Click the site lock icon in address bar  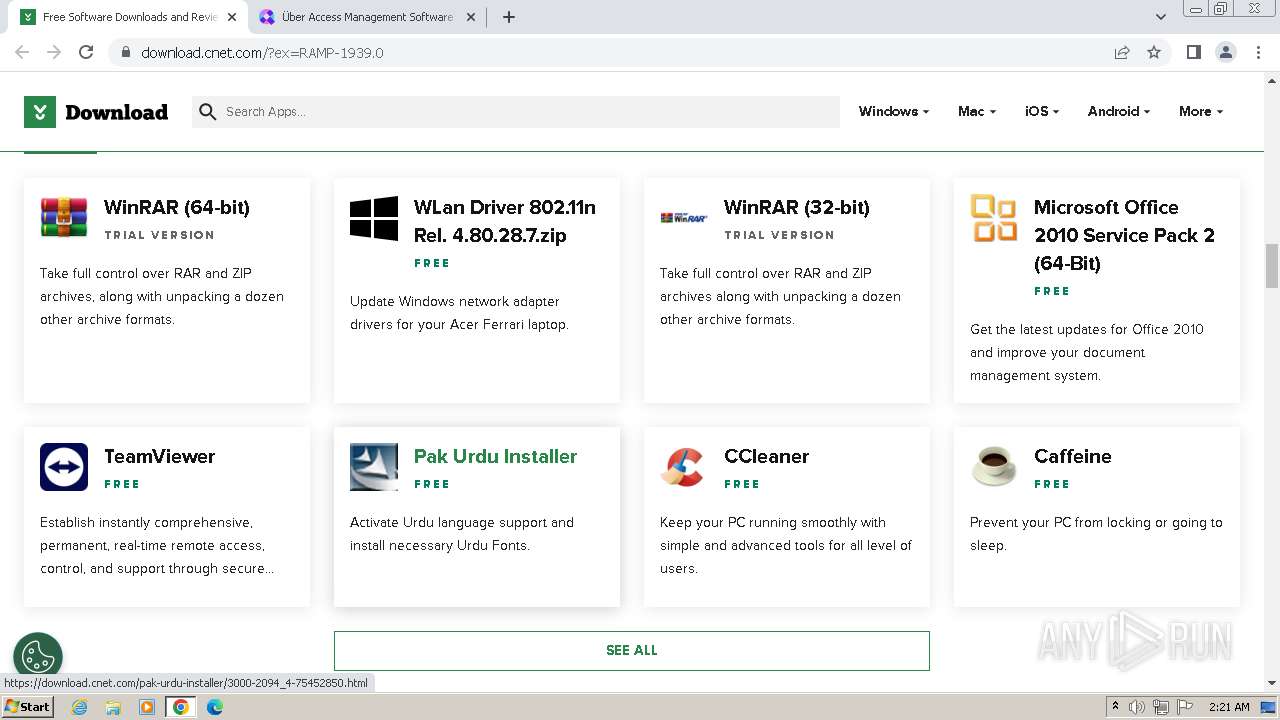[x=126, y=52]
